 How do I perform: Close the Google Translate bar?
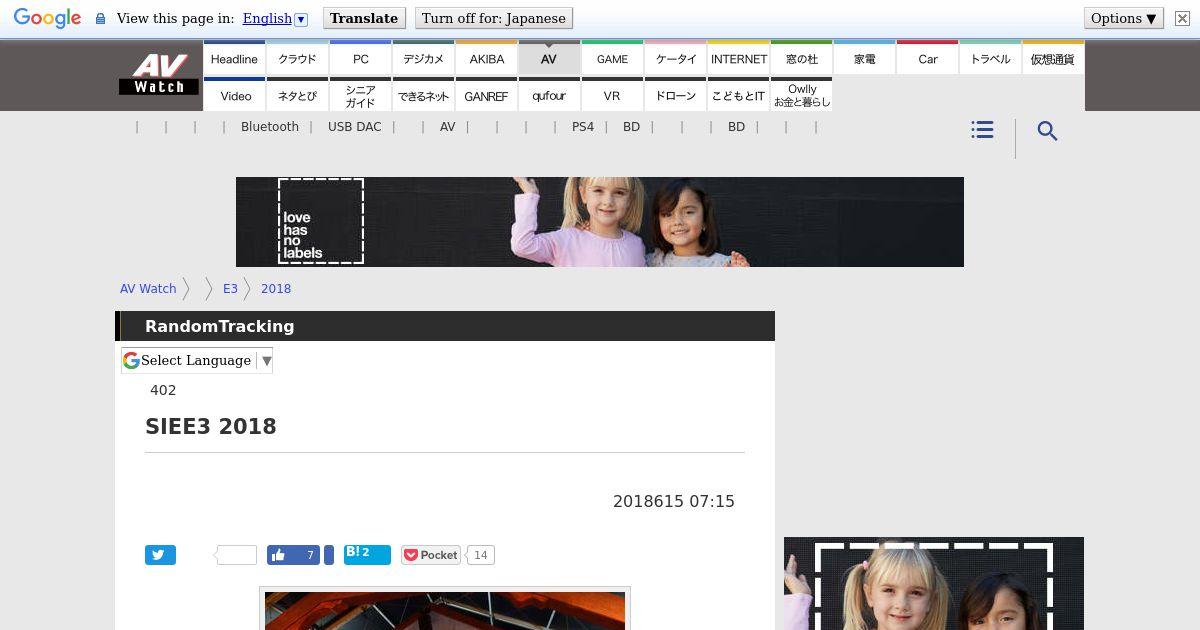click(x=1182, y=19)
